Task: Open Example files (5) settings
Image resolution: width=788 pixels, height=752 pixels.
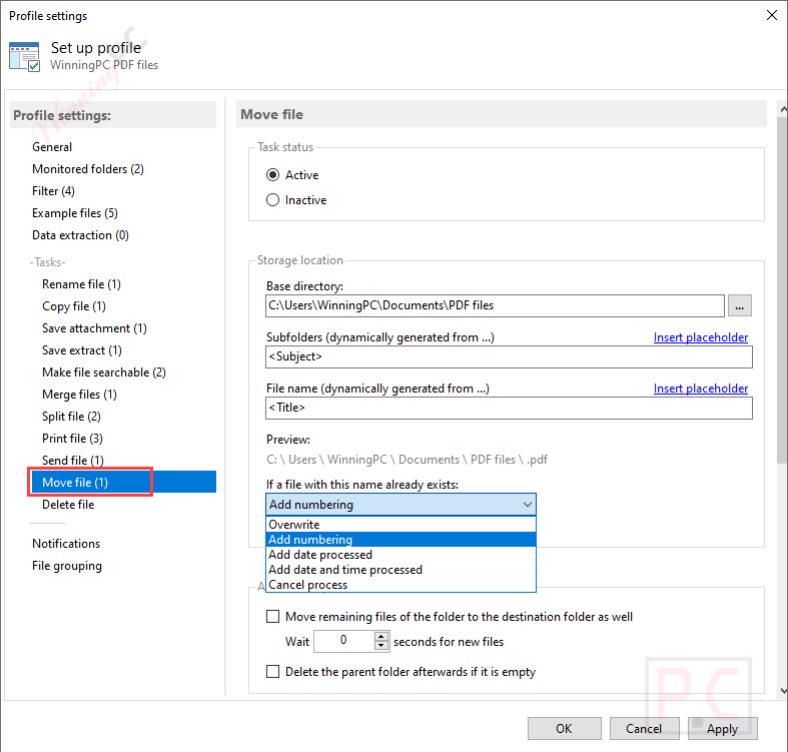Action: click(75, 213)
